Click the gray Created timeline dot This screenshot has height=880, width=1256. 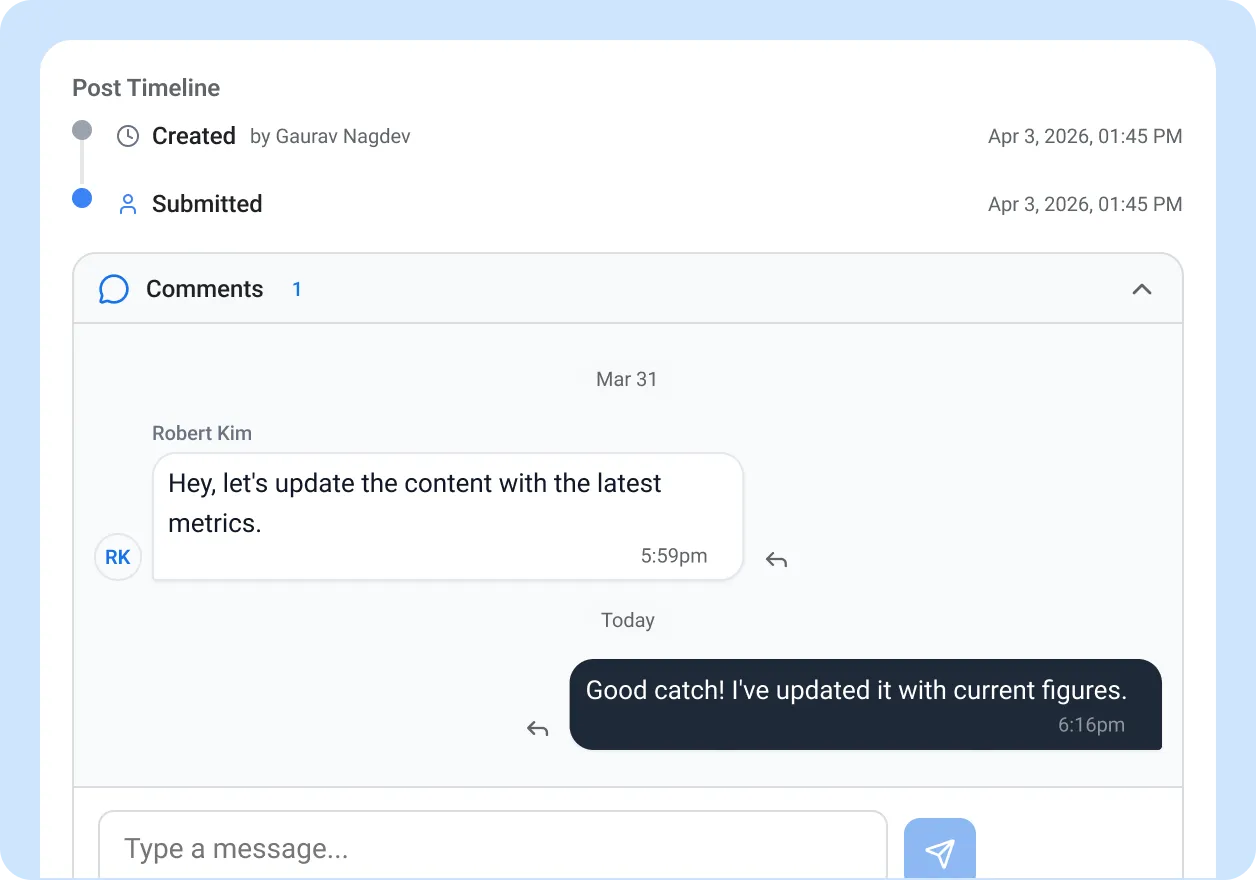82,130
